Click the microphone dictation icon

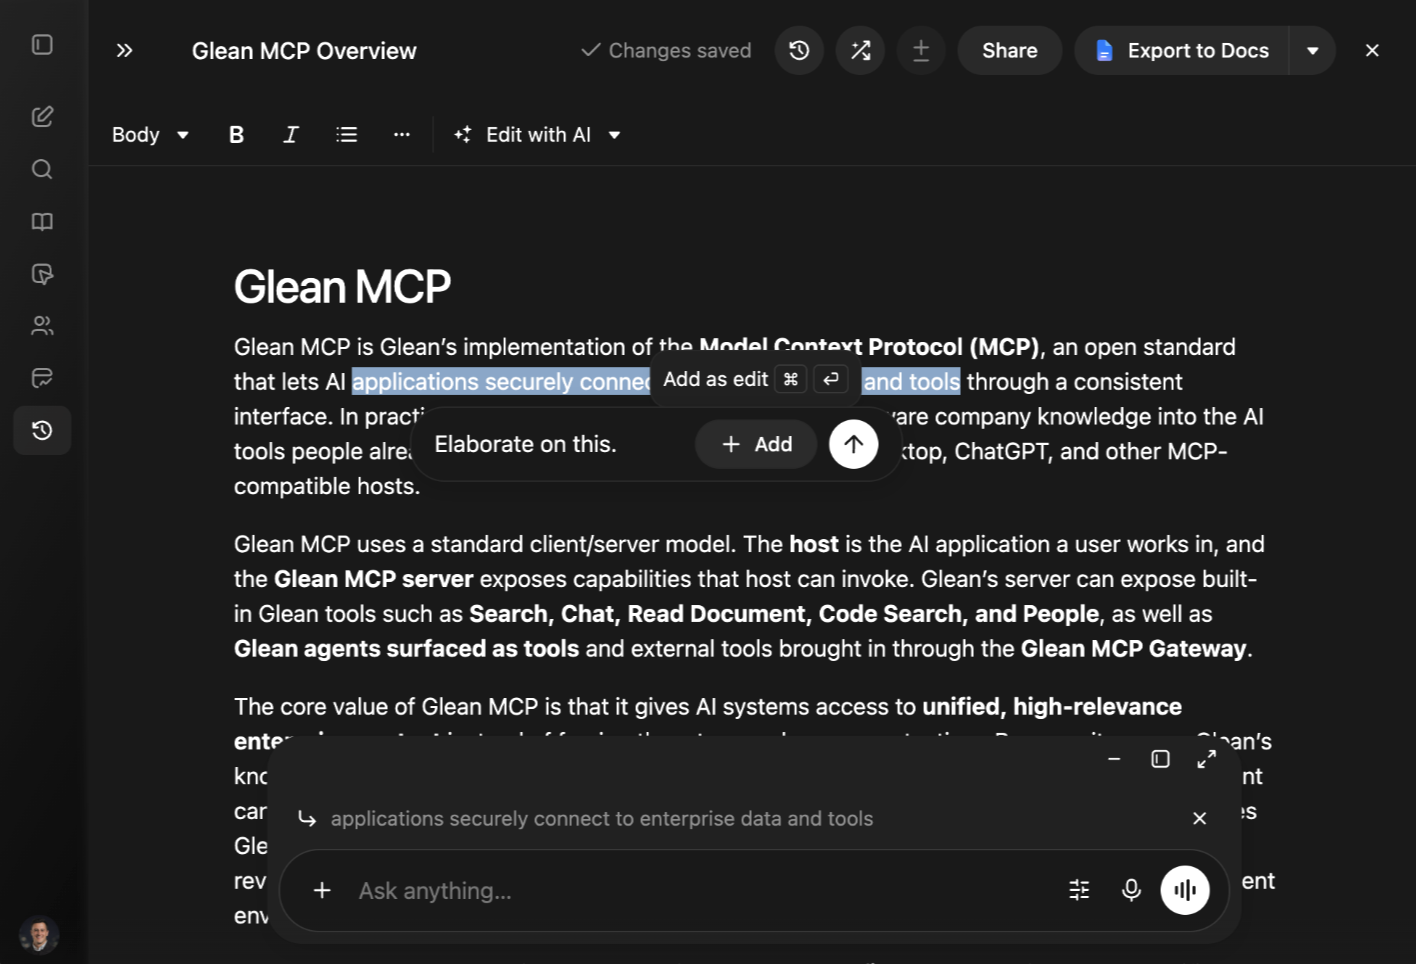click(x=1131, y=890)
